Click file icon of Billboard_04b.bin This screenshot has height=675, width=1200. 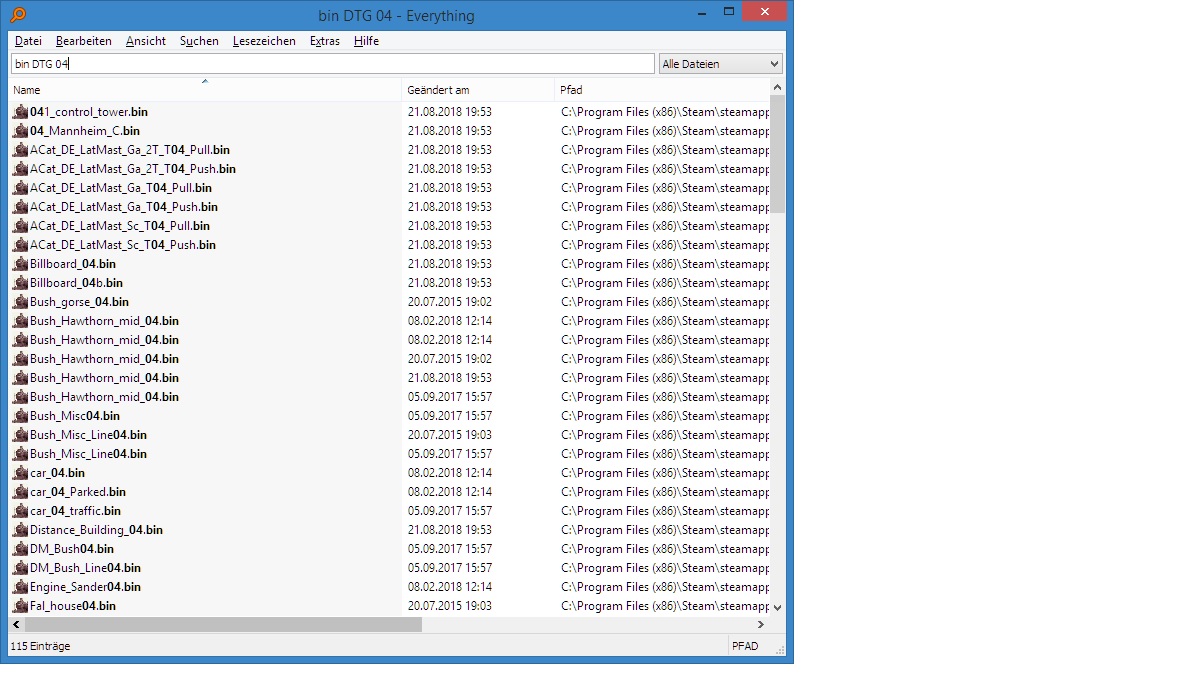(20, 283)
